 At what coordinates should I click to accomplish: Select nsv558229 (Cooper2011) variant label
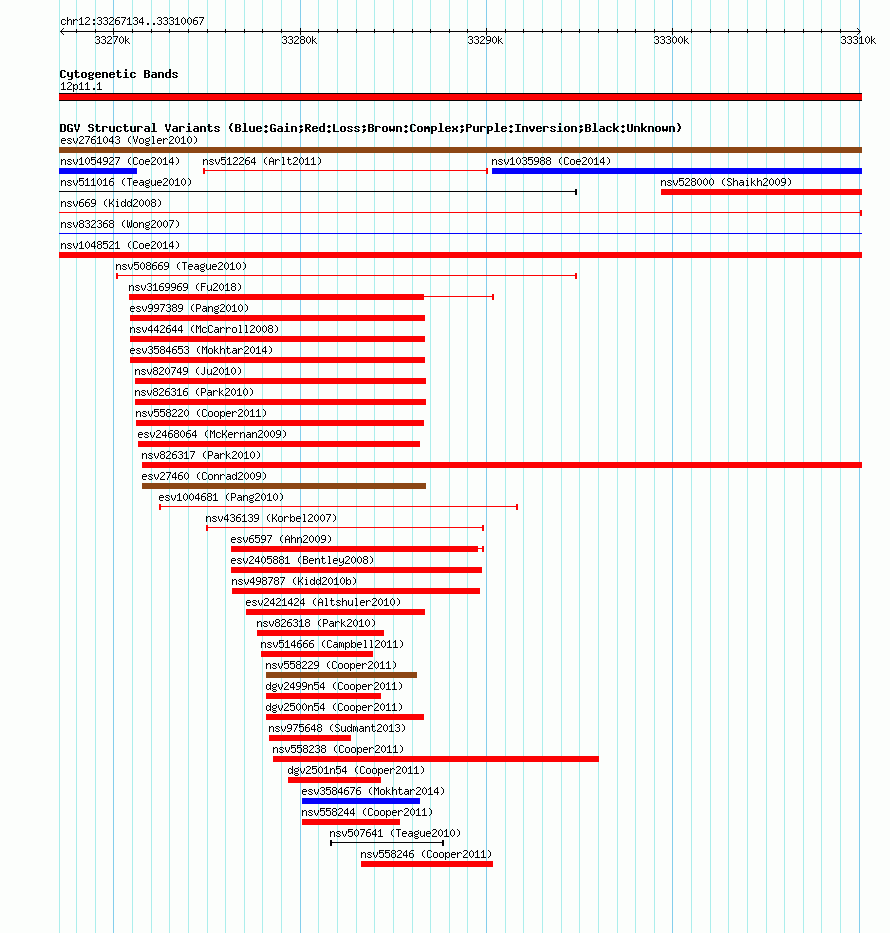pos(331,666)
